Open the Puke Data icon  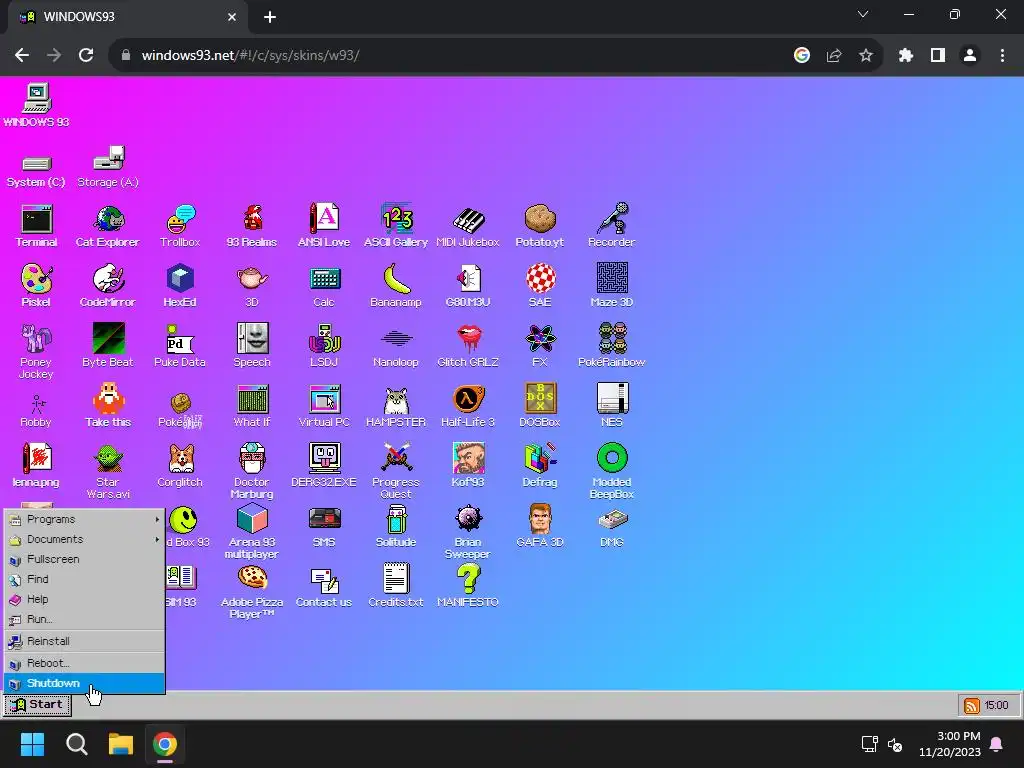tap(180, 346)
